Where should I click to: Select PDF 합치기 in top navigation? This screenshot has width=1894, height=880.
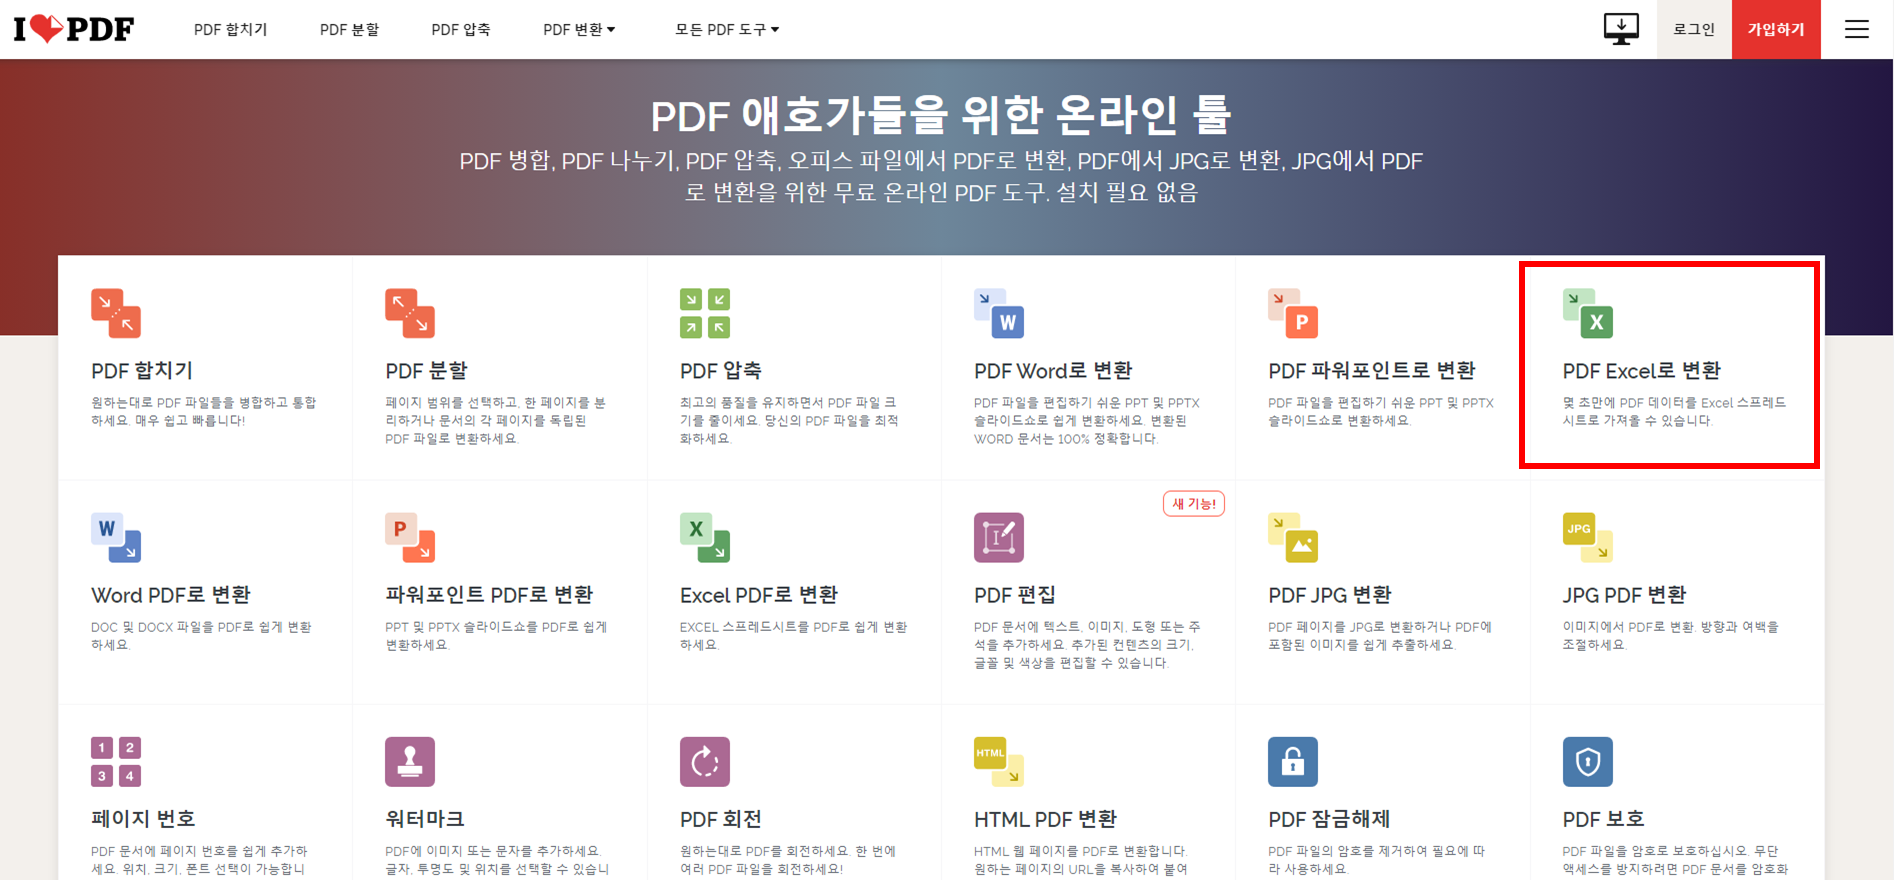231,29
